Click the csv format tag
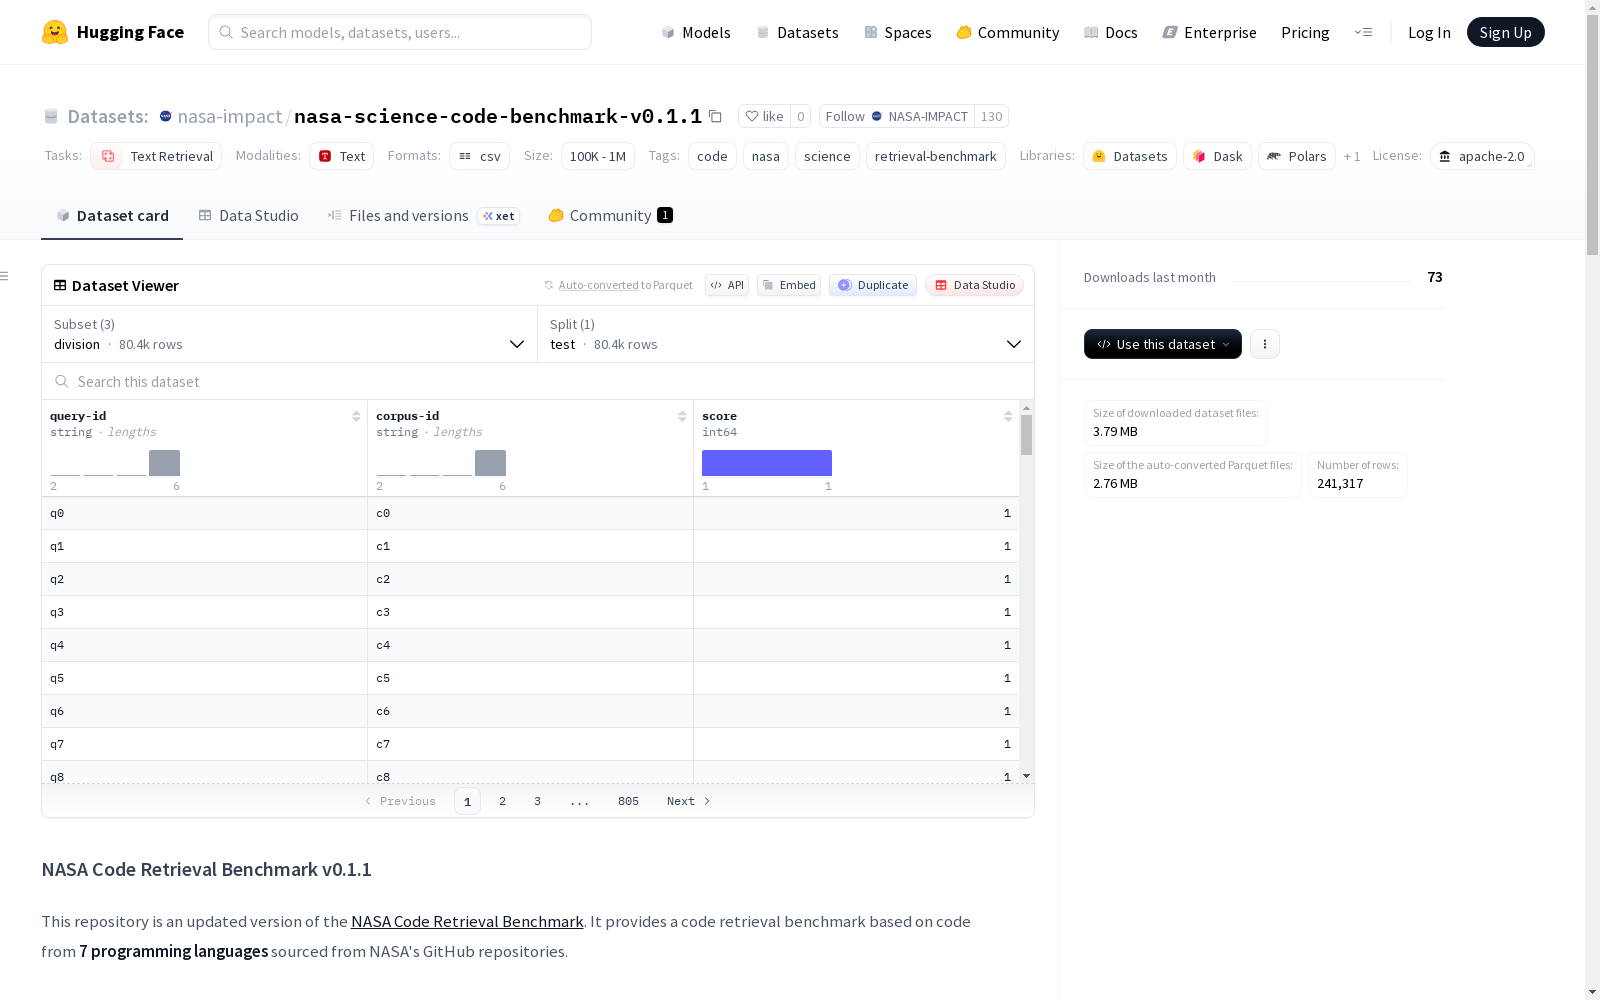Viewport: 1600px width, 1000px height. [x=480, y=156]
